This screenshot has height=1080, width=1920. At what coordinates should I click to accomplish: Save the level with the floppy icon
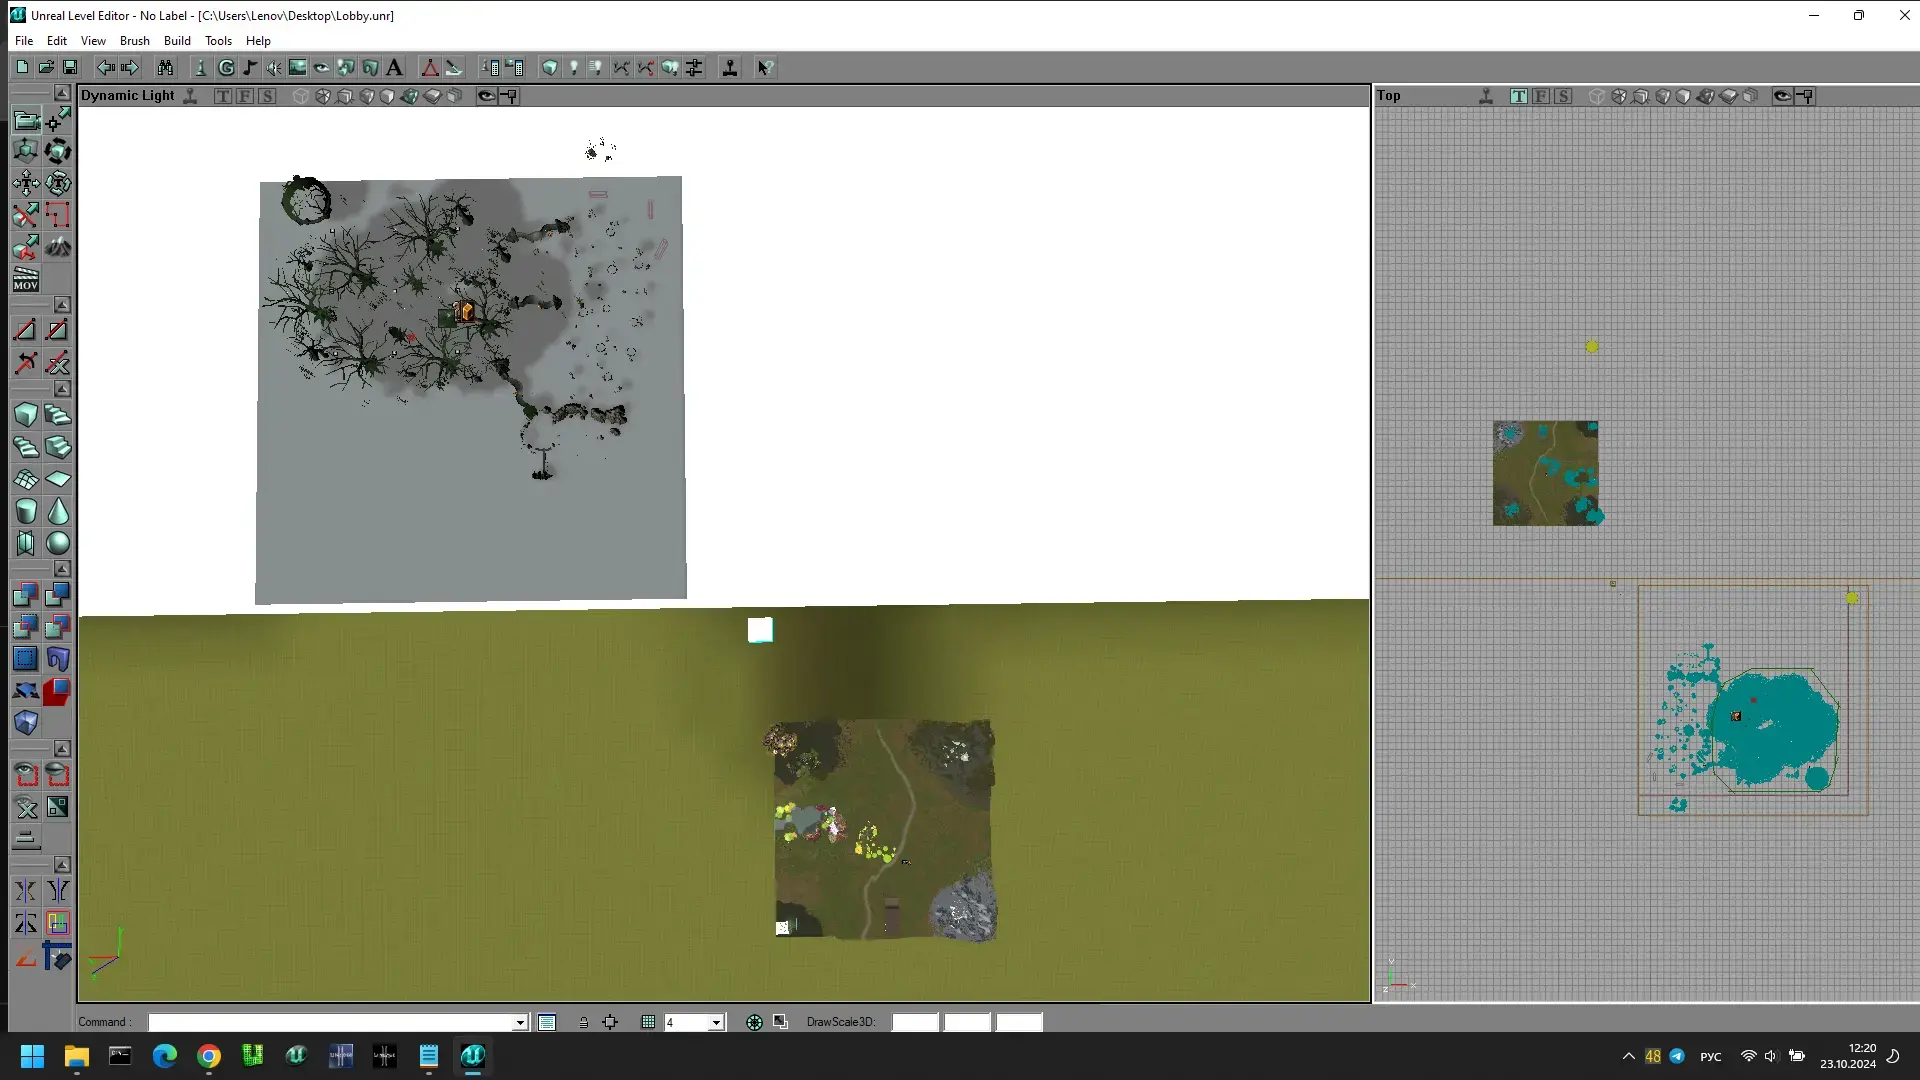point(70,67)
